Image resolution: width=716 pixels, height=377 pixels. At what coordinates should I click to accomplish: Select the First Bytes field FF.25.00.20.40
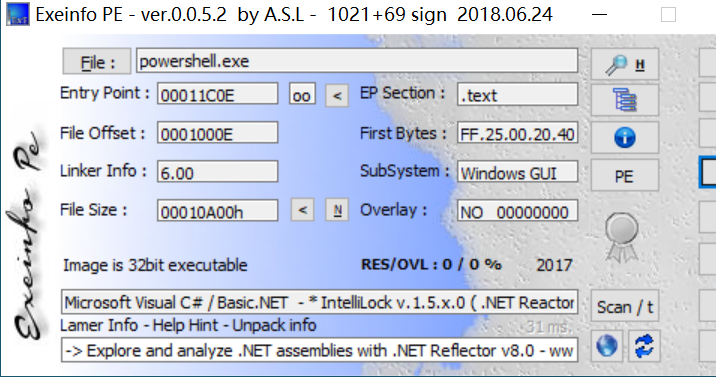click(x=518, y=133)
